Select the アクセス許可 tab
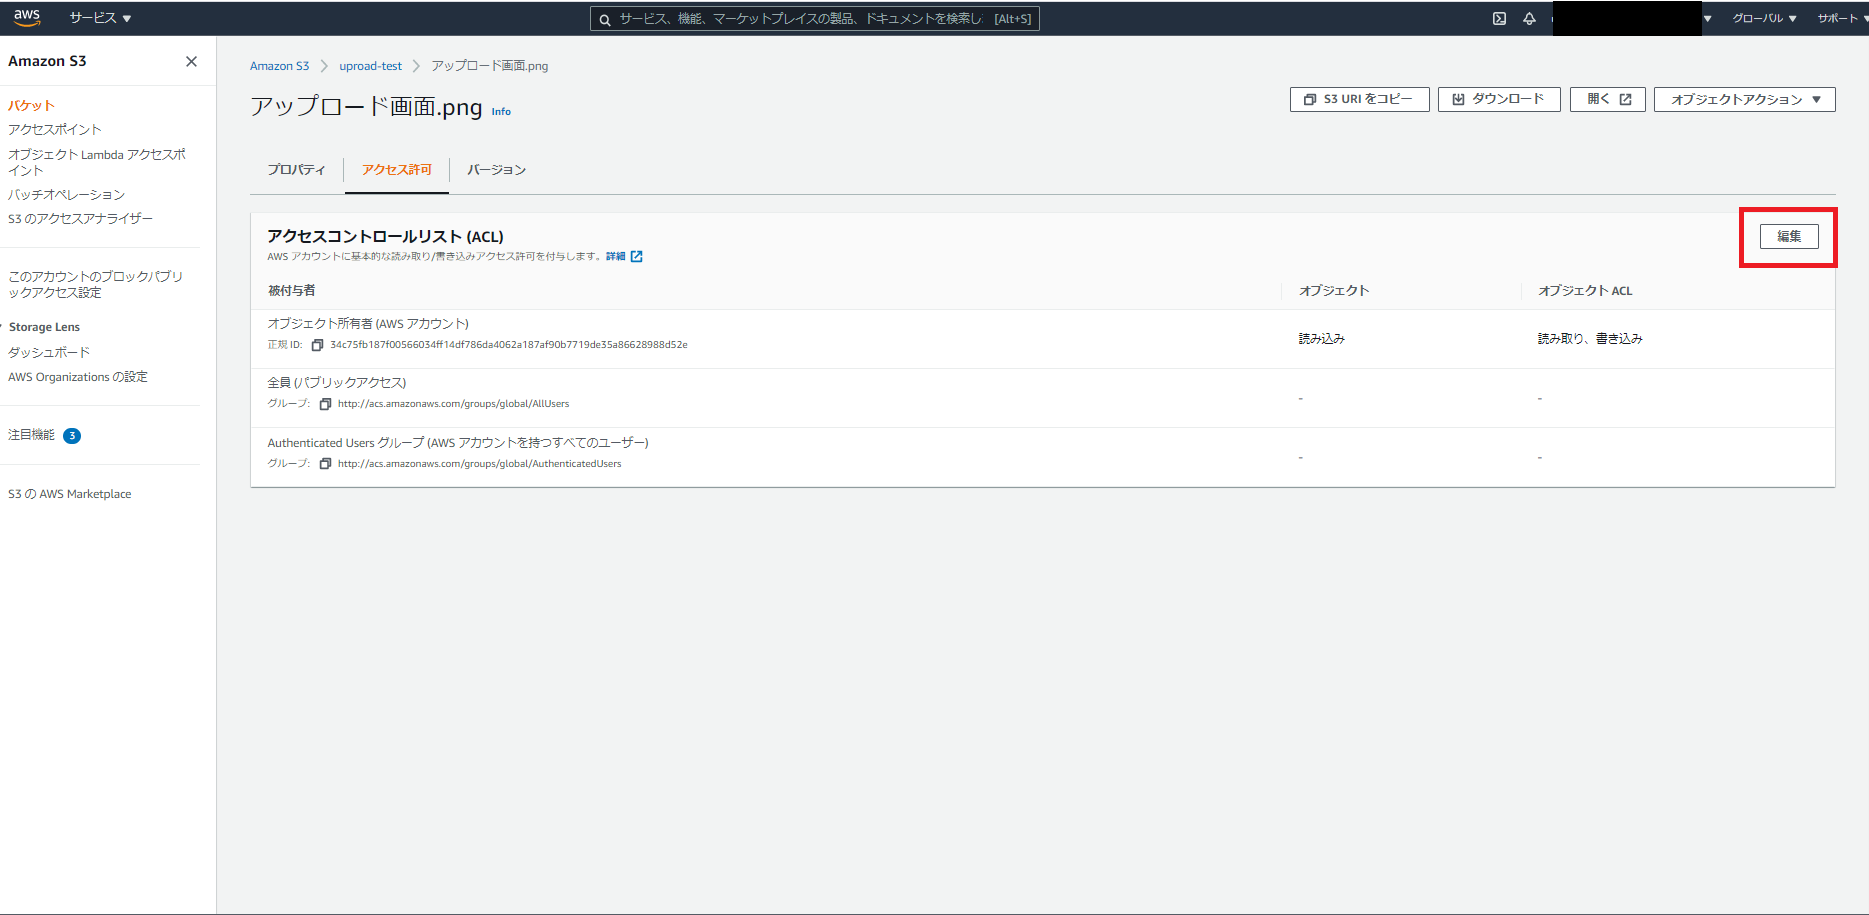1869x915 pixels. [x=397, y=170]
